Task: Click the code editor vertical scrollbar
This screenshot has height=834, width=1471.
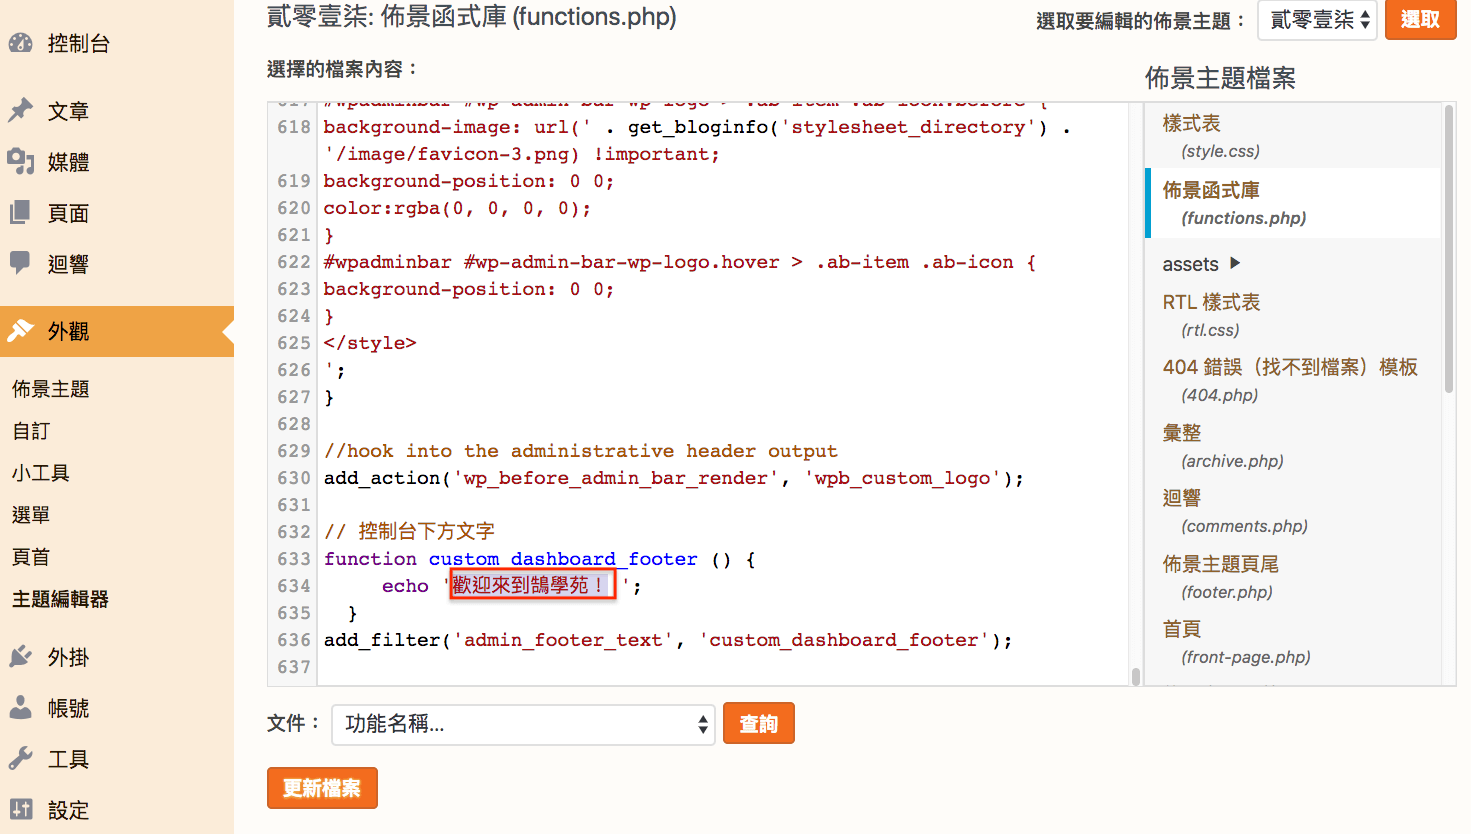Action: [1136, 677]
